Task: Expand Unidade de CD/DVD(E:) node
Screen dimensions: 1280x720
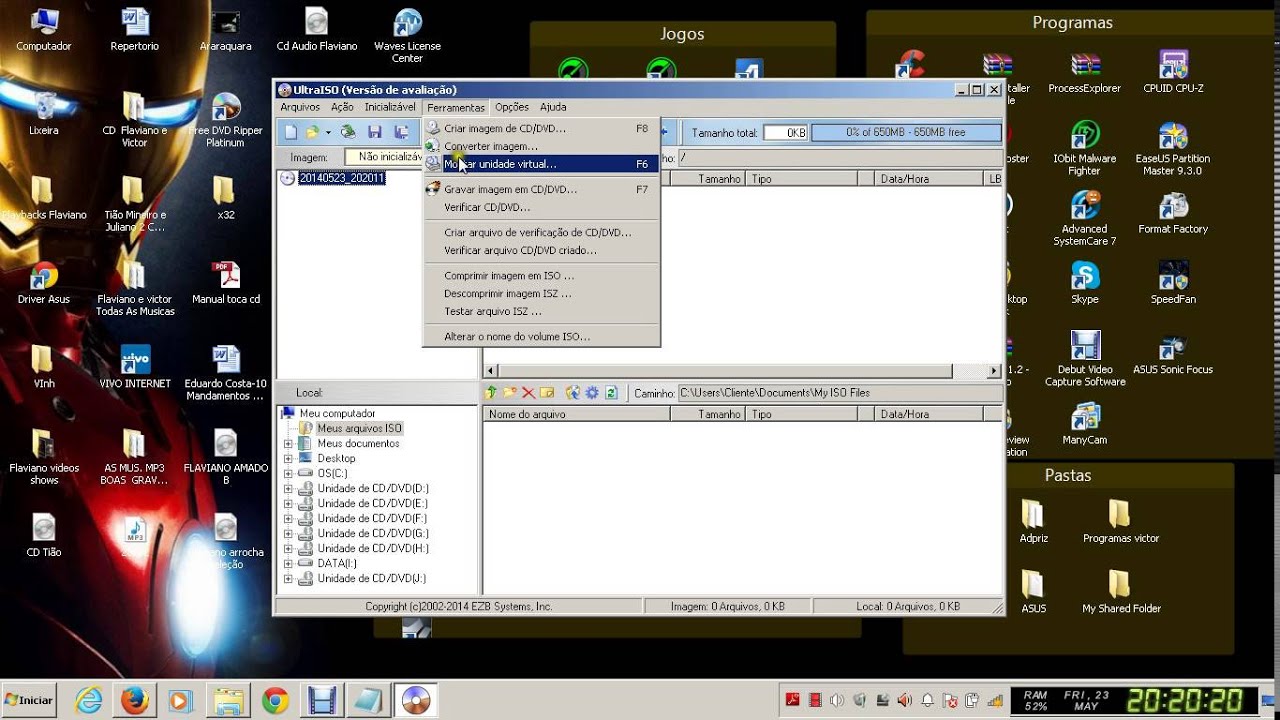Action: point(289,503)
